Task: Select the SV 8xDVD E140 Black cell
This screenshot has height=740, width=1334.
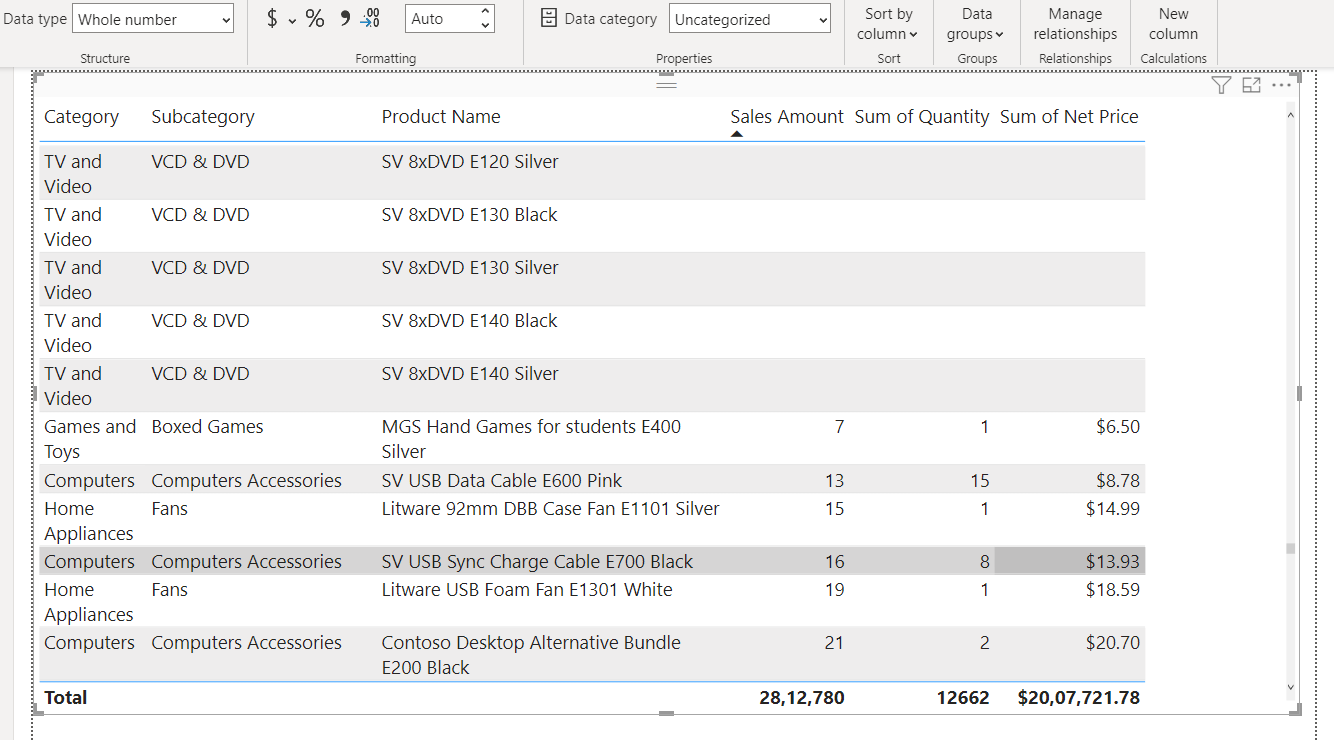Action: tap(470, 321)
